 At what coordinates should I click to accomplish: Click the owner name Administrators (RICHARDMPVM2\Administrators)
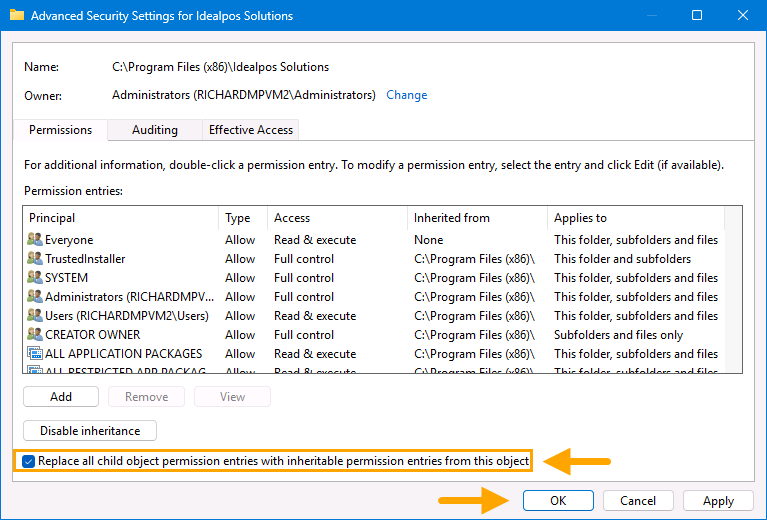point(244,95)
